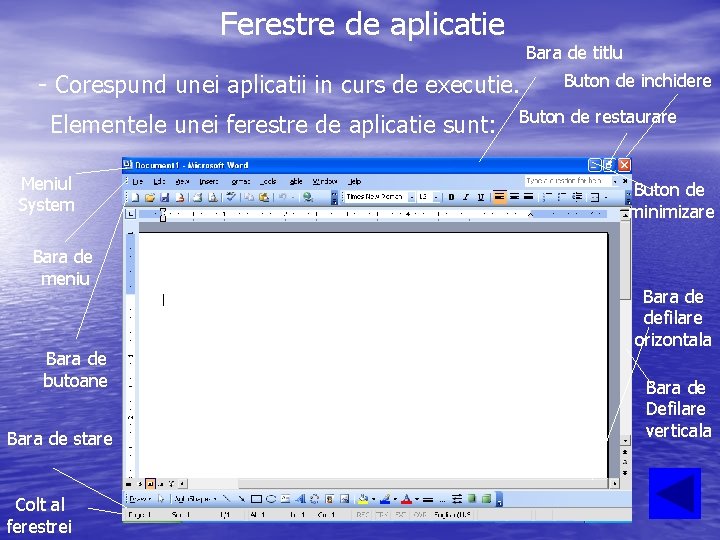Viewport: 720px width, 540px height.
Task: Open the Window menu
Action: tap(325, 181)
